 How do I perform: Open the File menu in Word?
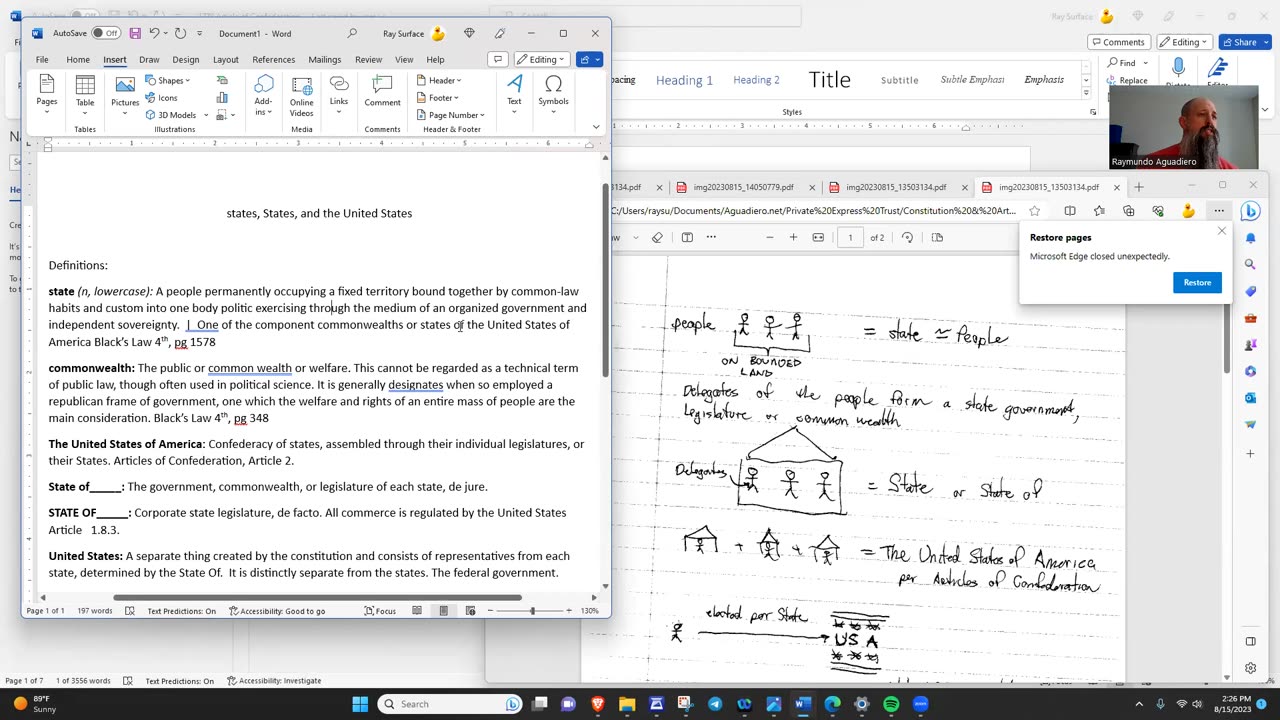pyautogui.click(x=42, y=60)
